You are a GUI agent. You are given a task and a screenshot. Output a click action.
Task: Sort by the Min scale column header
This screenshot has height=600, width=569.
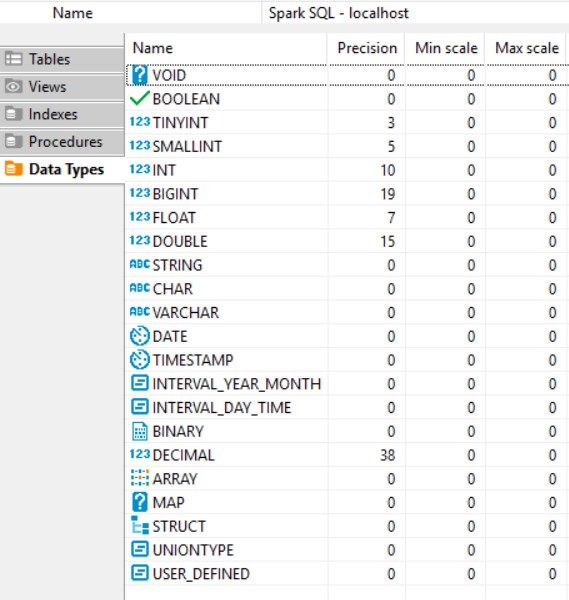pyautogui.click(x=445, y=48)
